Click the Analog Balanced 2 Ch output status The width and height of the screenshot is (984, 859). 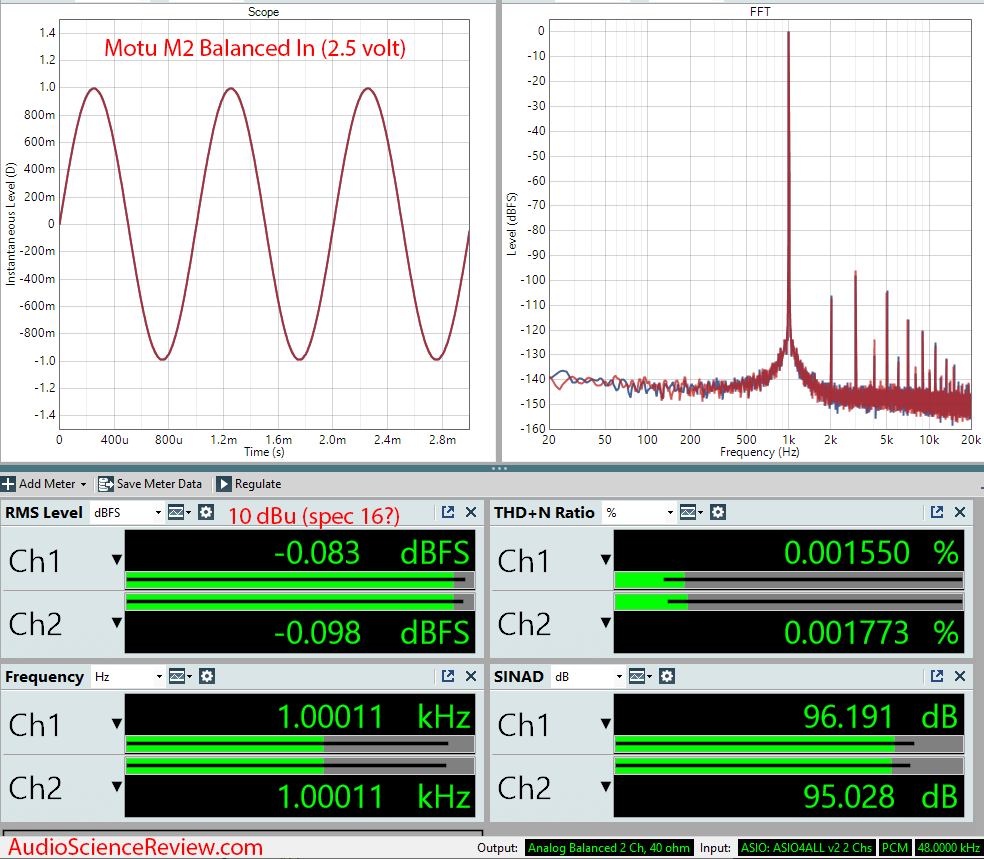[609, 848]
